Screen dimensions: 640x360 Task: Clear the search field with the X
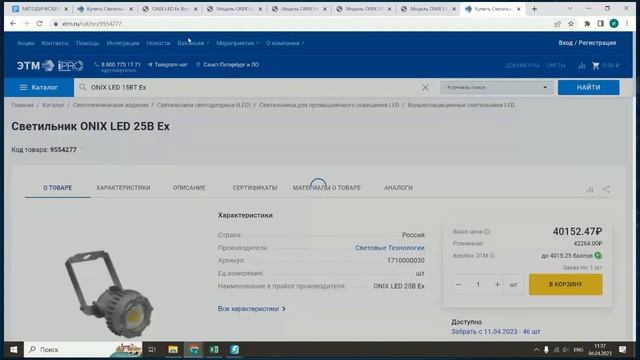tap(425, 87)
